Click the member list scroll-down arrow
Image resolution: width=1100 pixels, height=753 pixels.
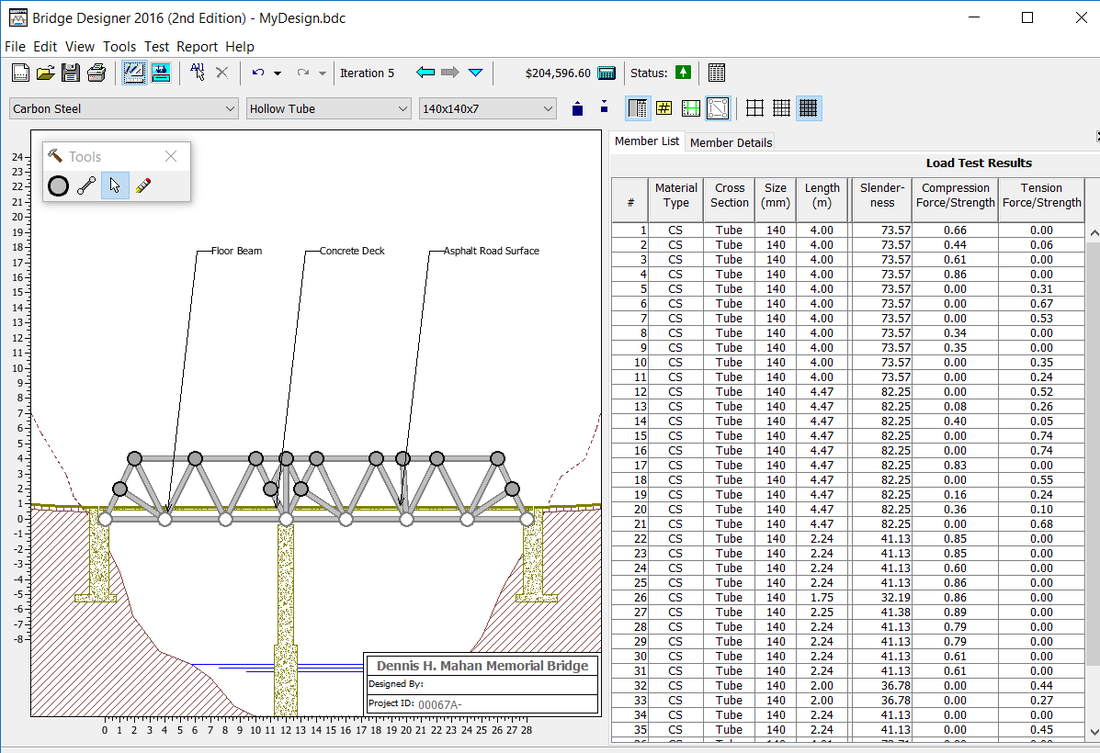pyautogui.click(x=1094, y=732)
